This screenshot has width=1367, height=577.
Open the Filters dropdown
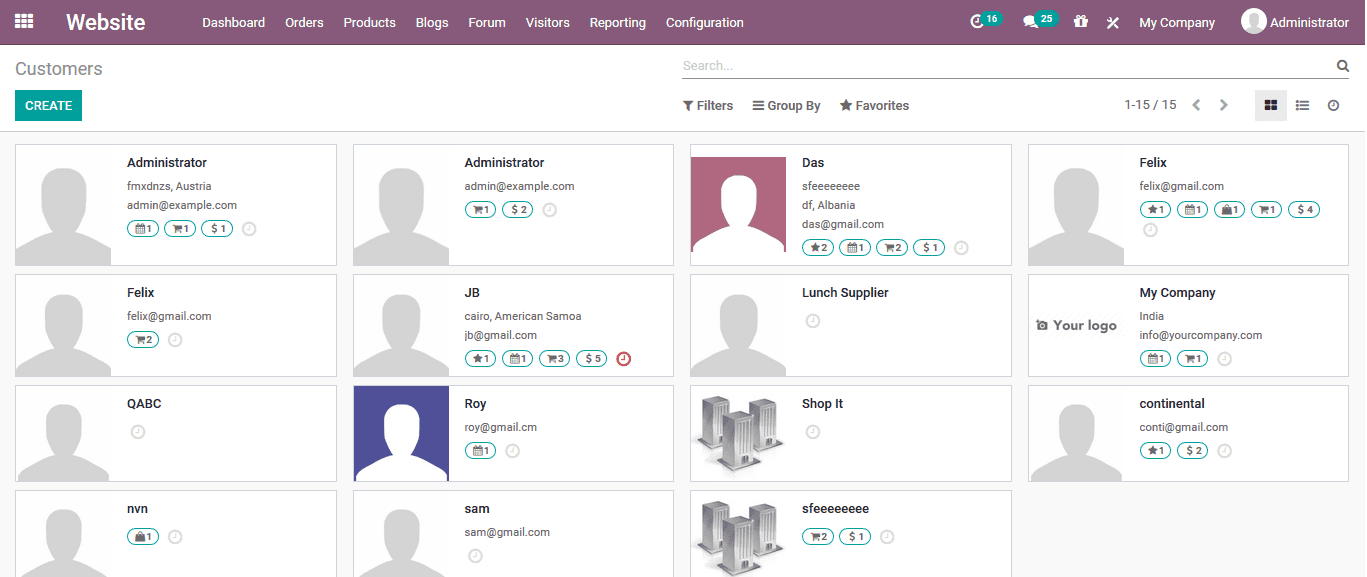click(708, 105)
